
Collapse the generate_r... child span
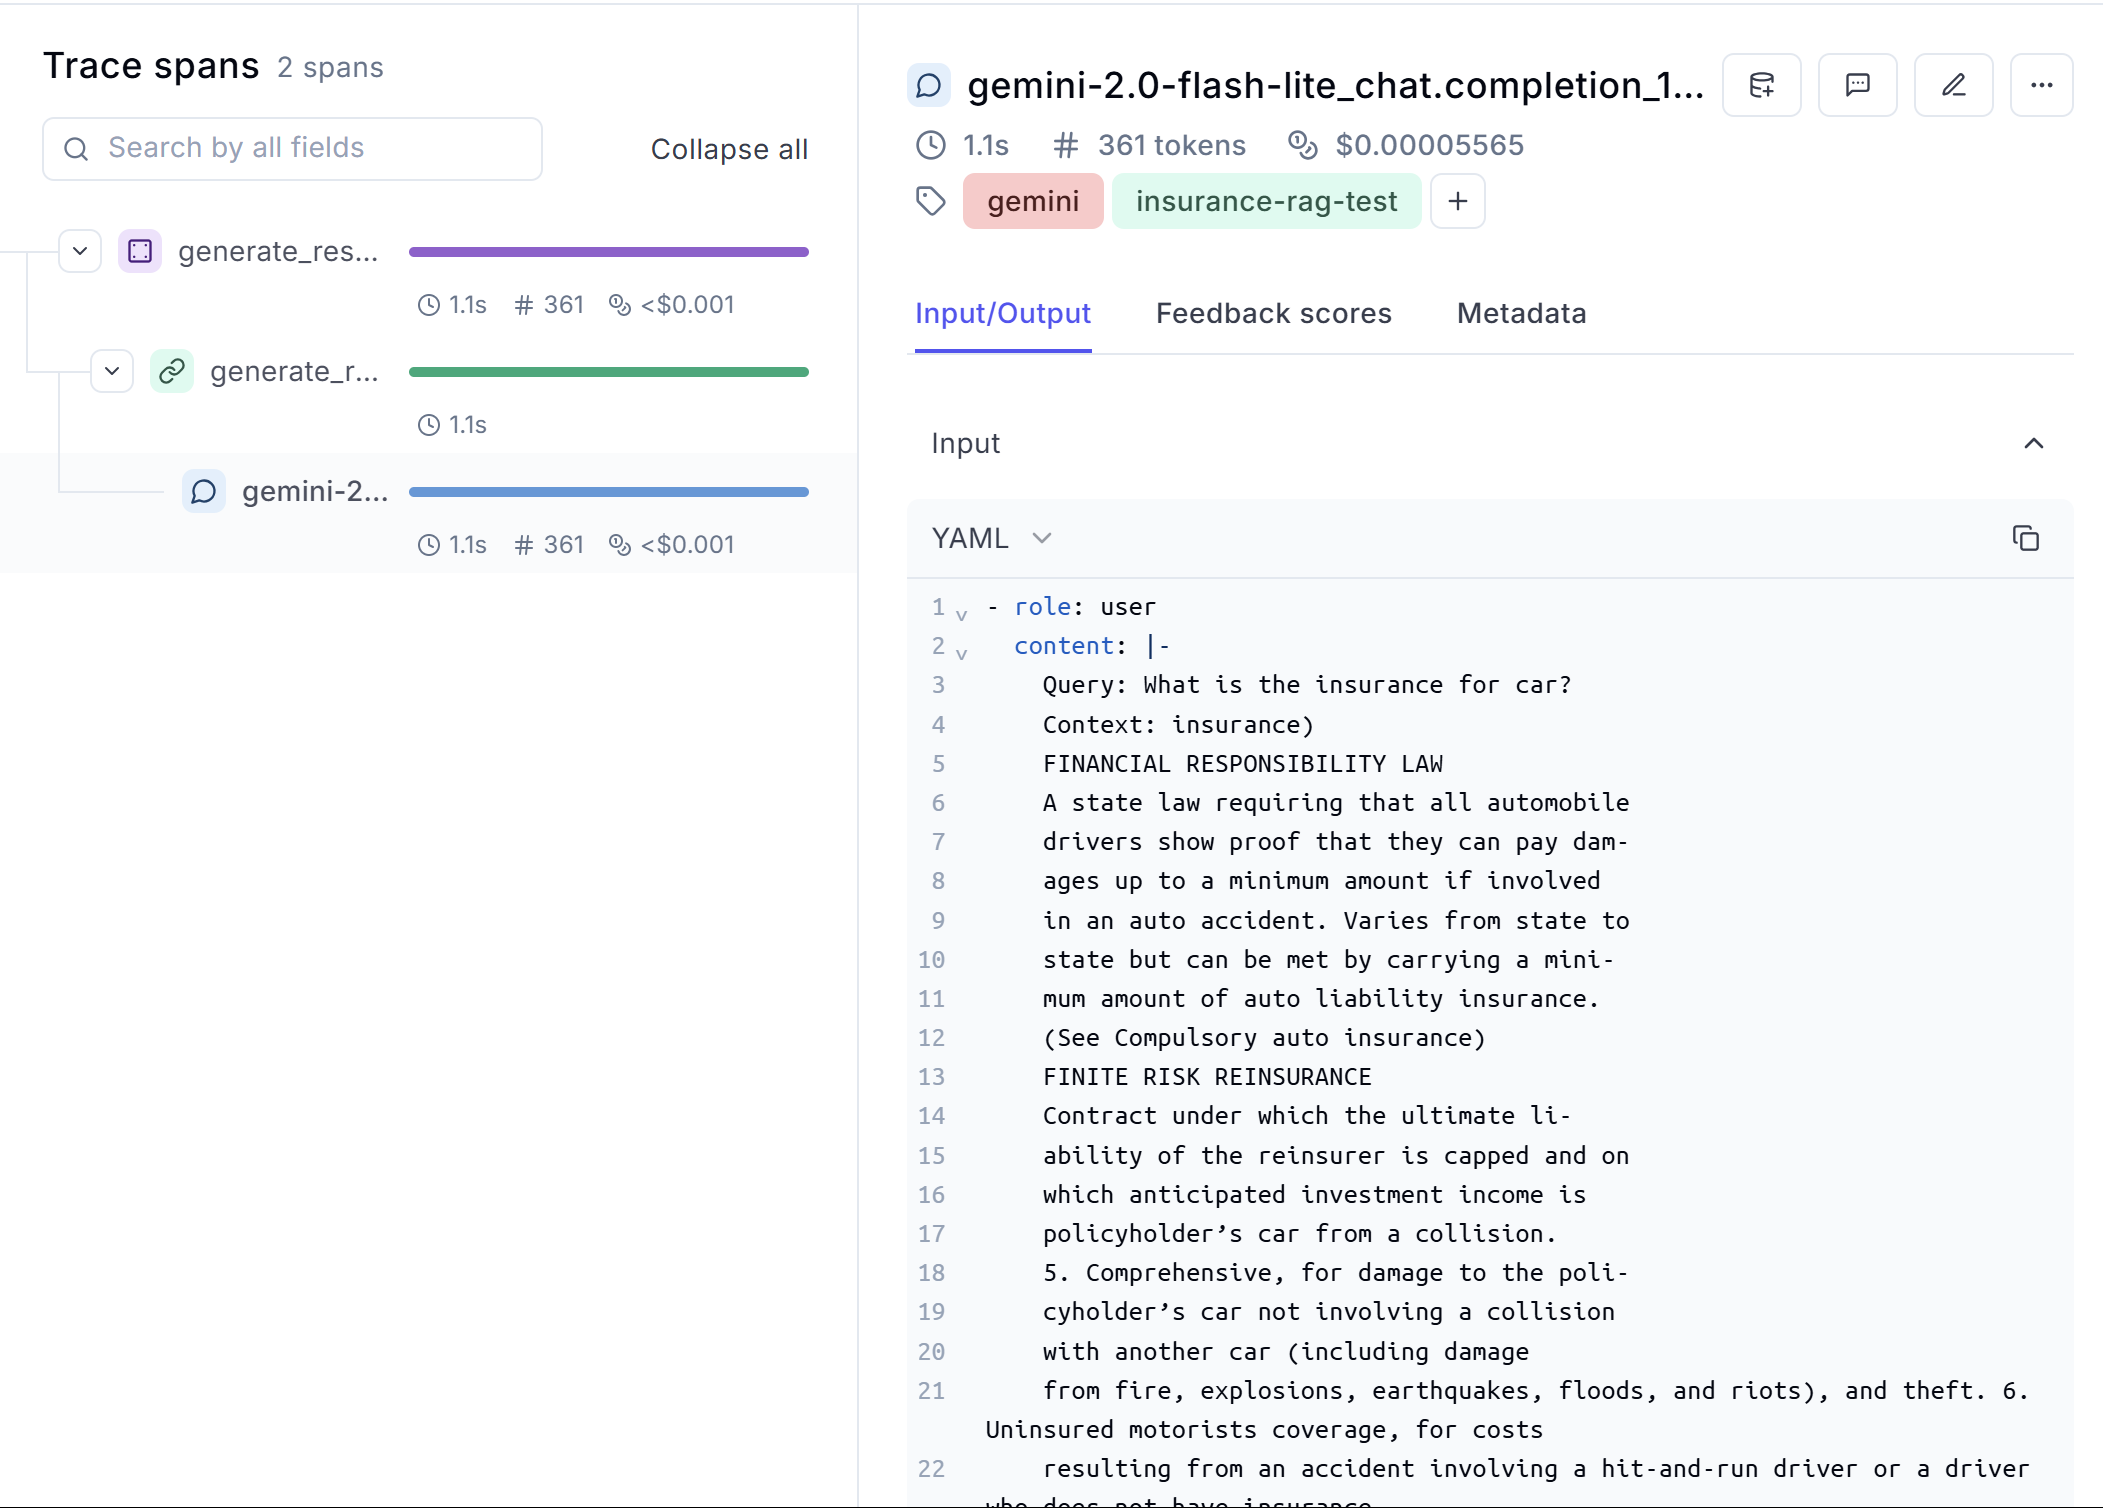(112, 371)
